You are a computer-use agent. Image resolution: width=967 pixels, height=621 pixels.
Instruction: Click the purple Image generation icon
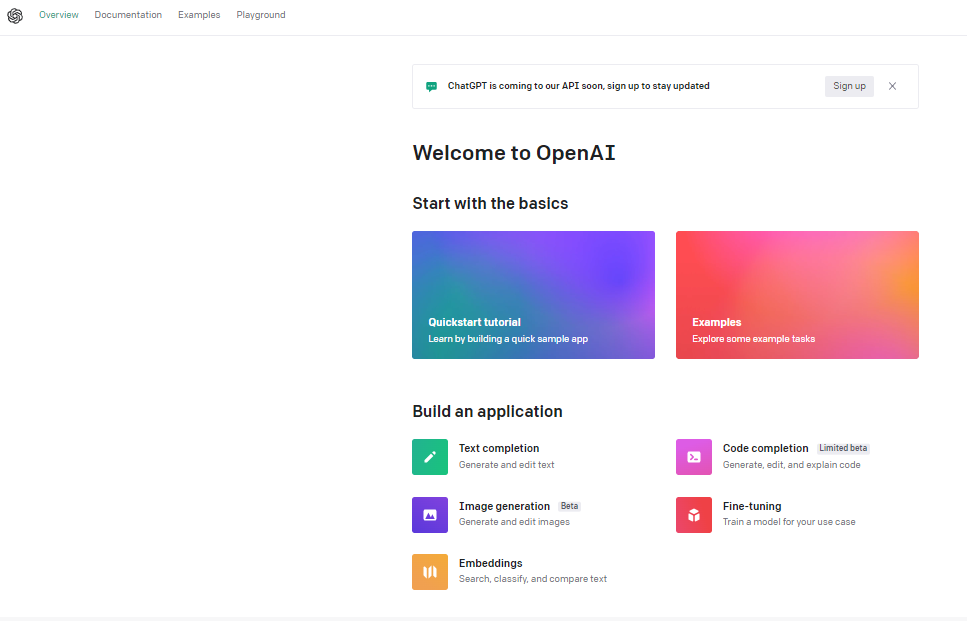(430, 515)
